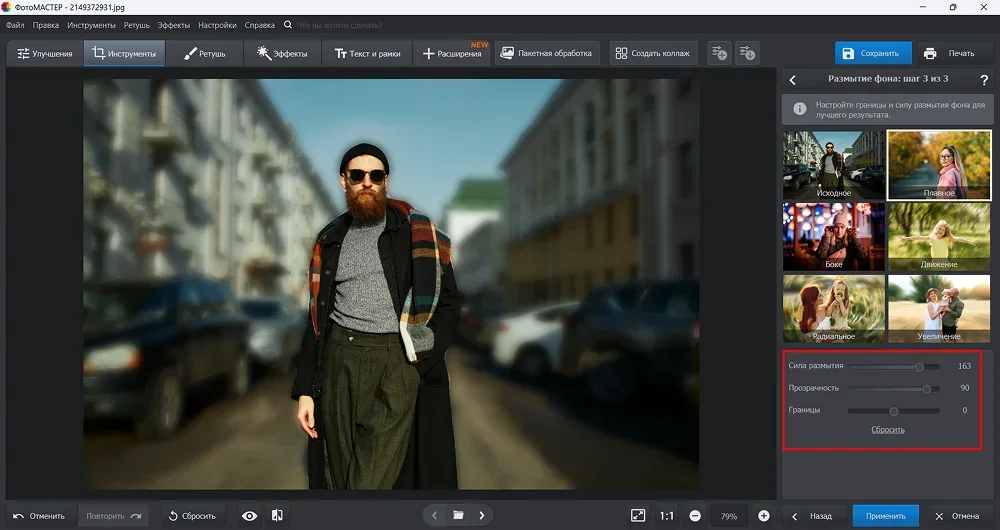Viewport: 1000px width, 530px height.
Task: Click the add preset icon with plus
Action: [719, 54]
